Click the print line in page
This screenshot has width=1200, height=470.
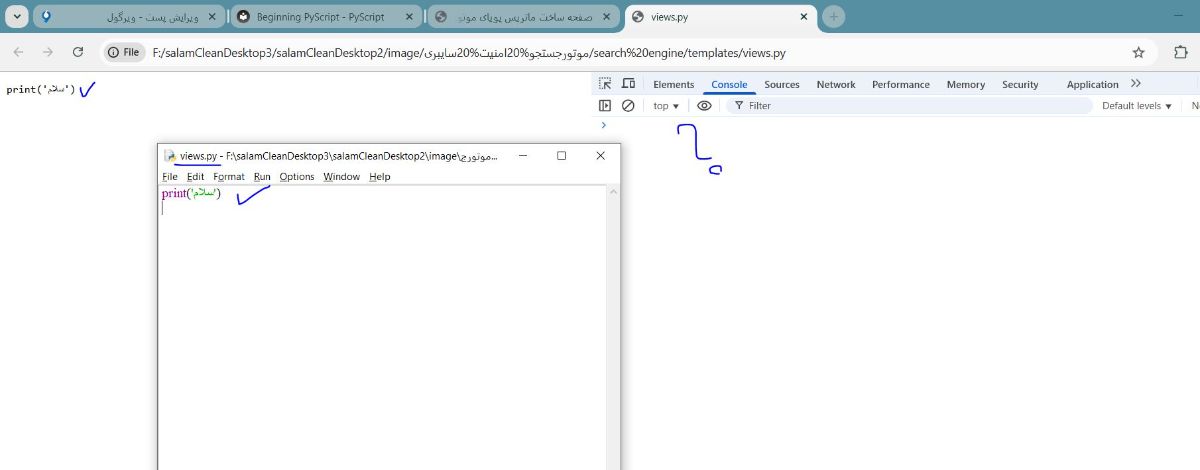pos(41,89)
